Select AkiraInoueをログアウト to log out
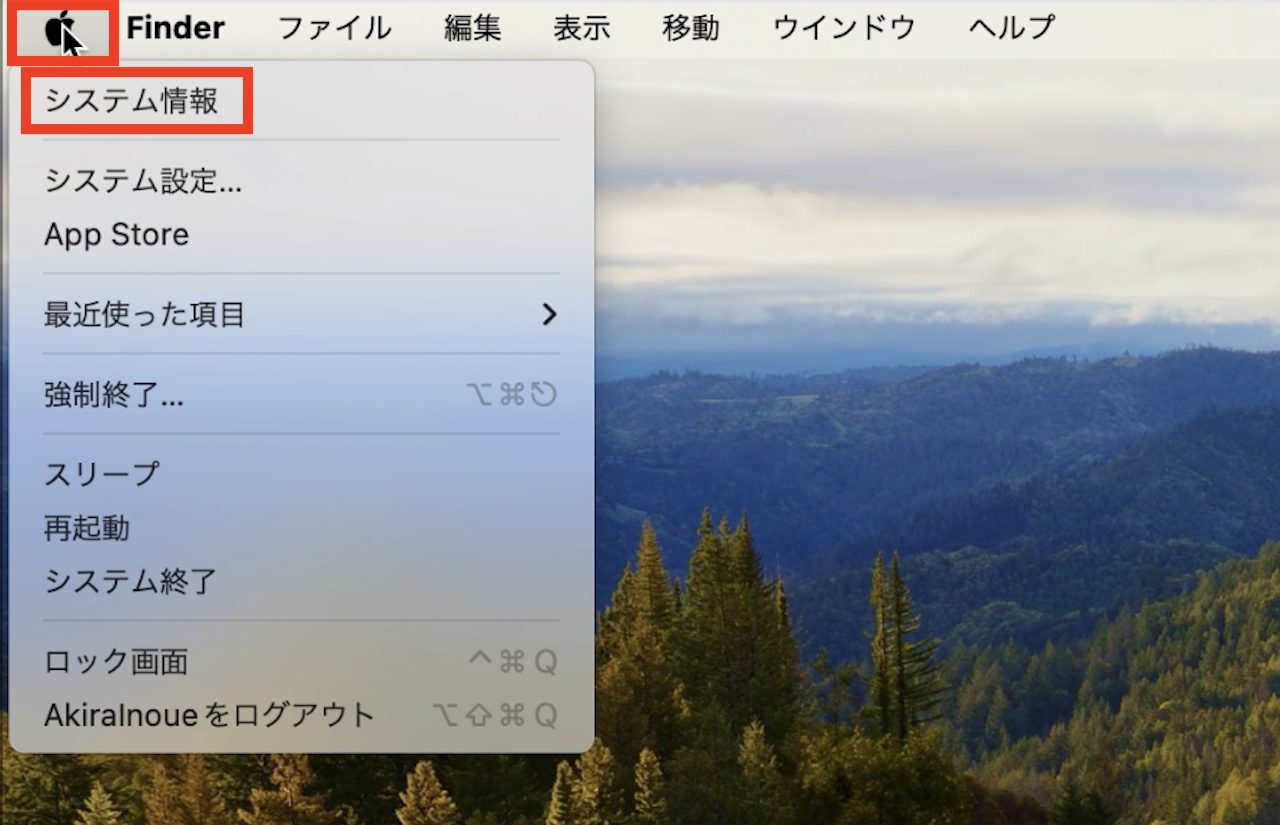 pyautogui.click(x=301, y=715)
